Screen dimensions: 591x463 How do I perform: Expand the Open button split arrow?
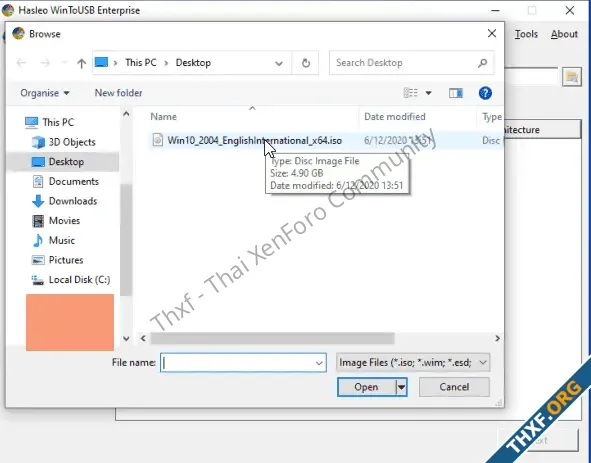(402, 388)
